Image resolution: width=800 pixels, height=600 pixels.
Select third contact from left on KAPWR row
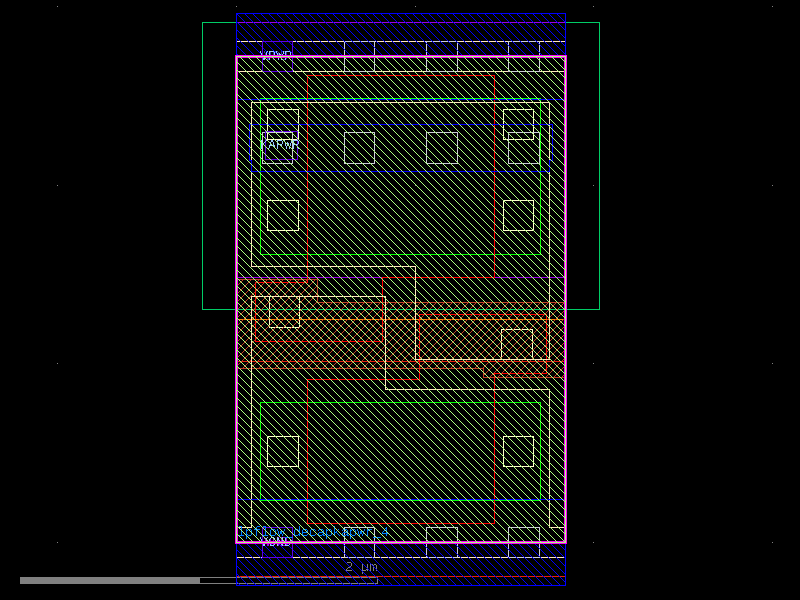442,148
